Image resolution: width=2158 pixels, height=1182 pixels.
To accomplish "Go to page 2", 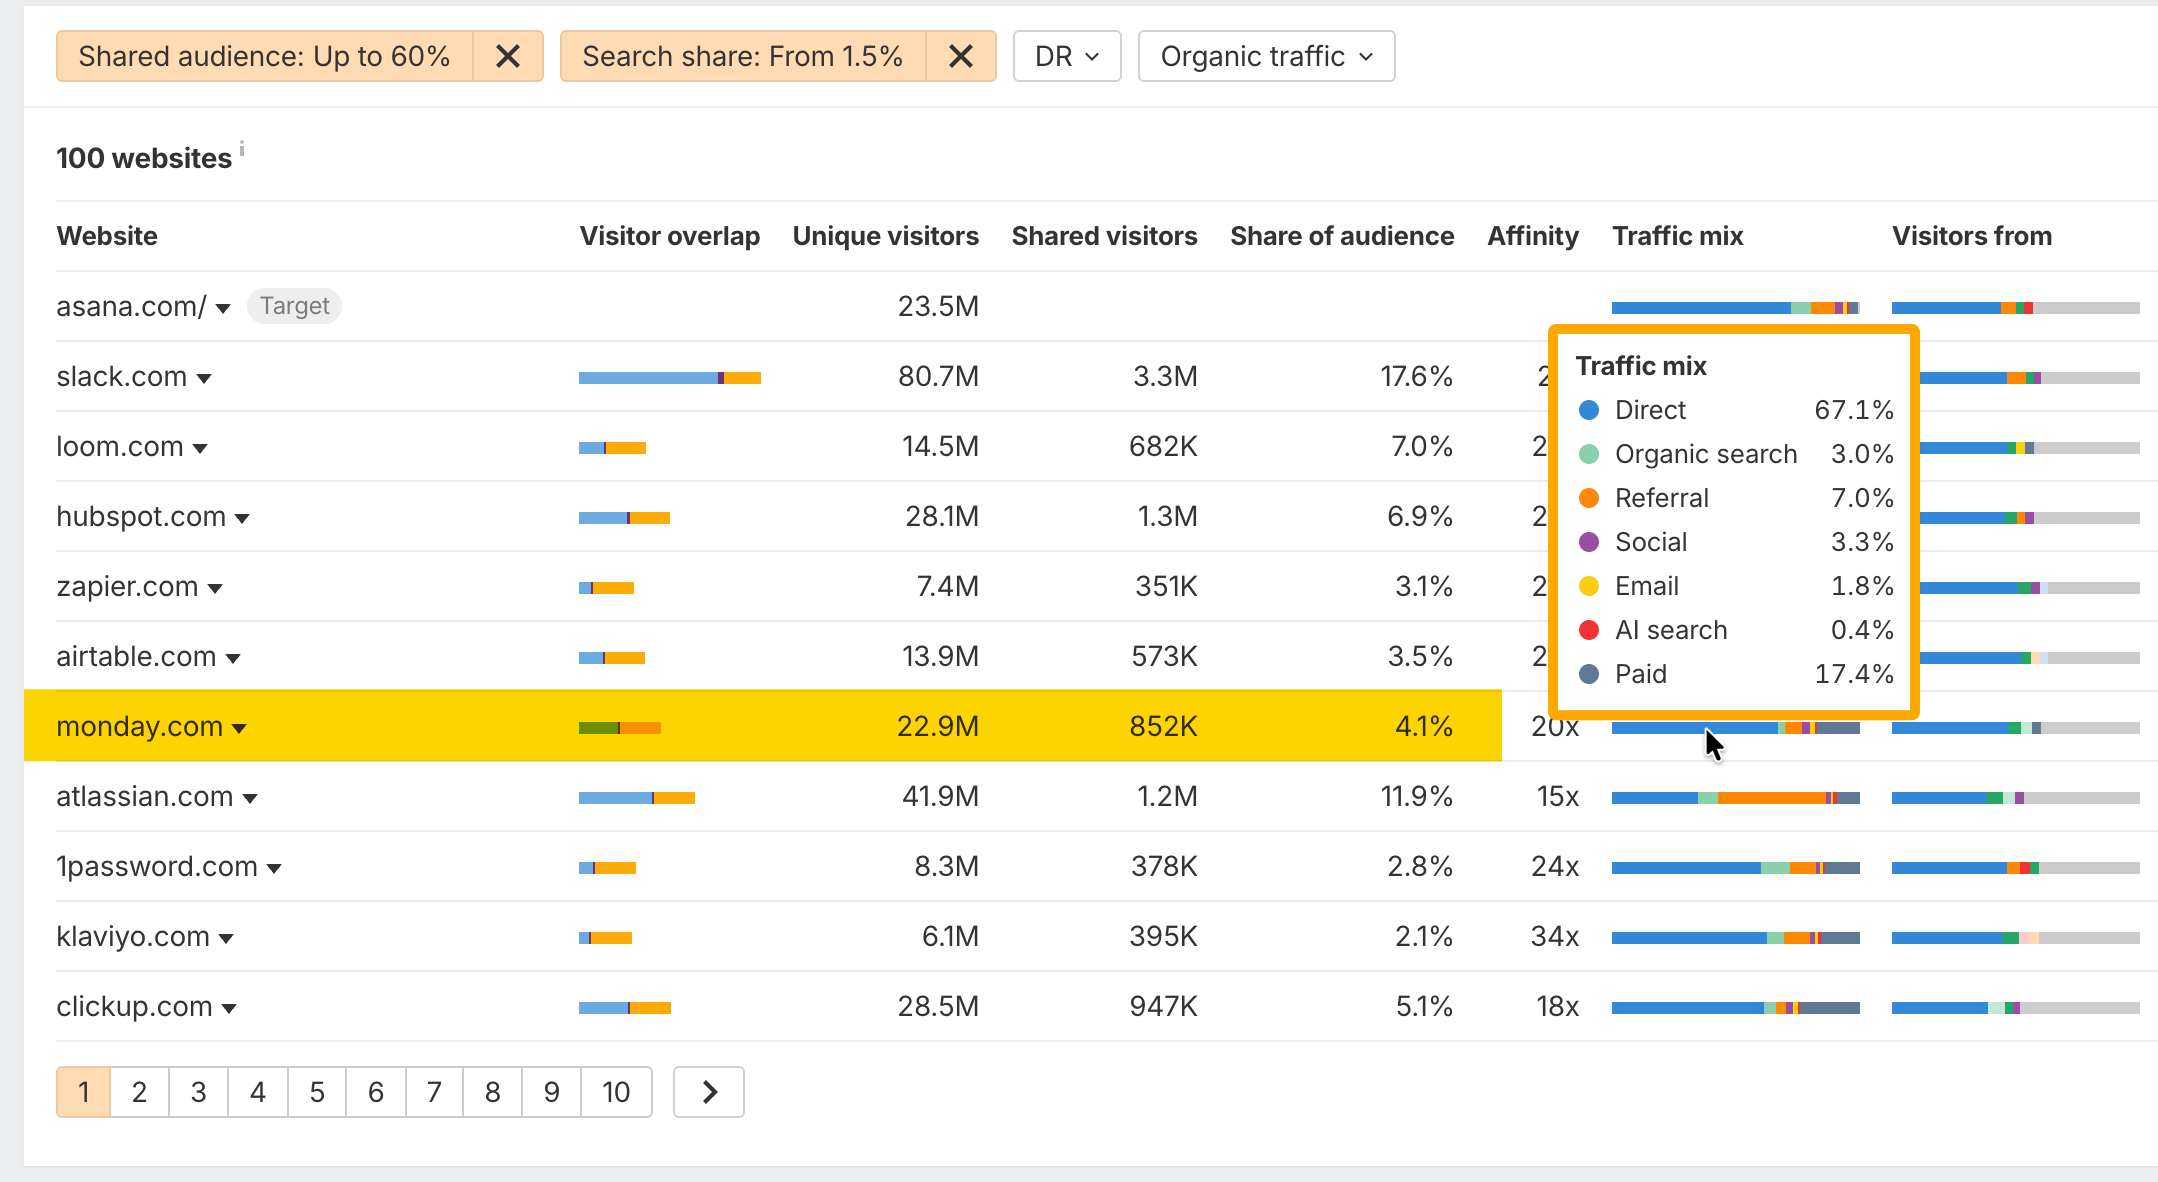I will coord(139,1092).
